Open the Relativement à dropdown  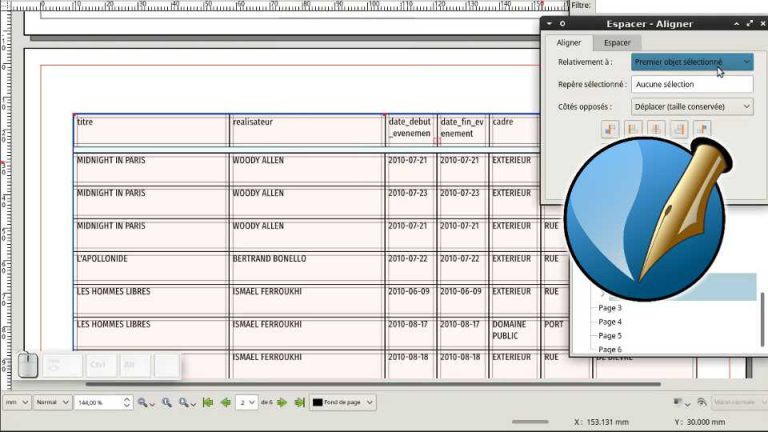click(692, 62)
